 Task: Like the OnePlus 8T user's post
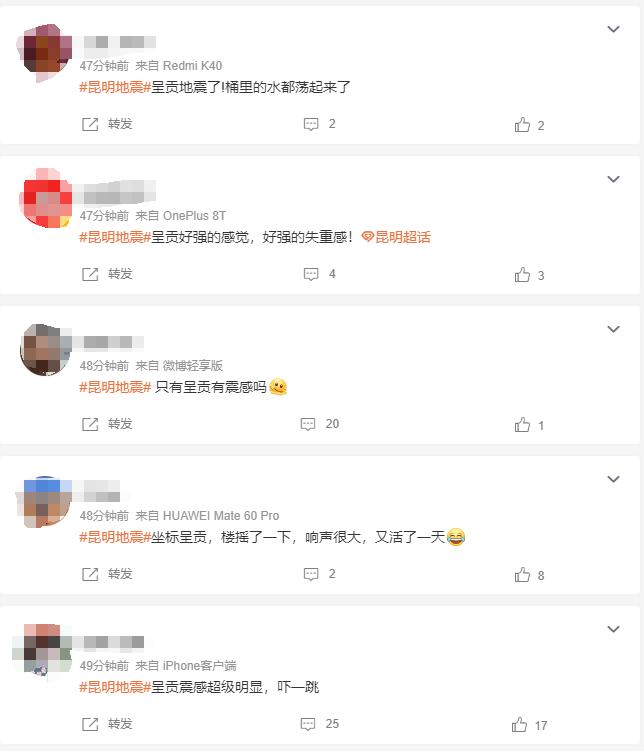[x=529, y=275]
